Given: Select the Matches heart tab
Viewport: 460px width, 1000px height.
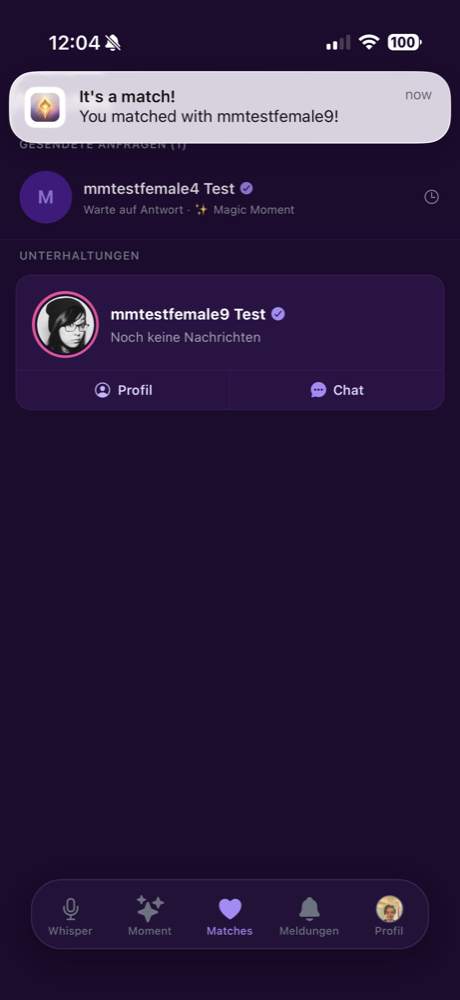Looking at the screenshot, I should click(x=230, y=916).
